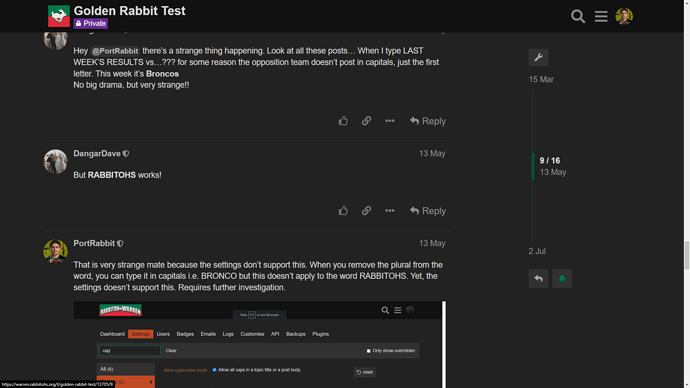Viewport: 690px width, 388px height.
Task: Like the Broncos capitals post
Action: point(343,121)
